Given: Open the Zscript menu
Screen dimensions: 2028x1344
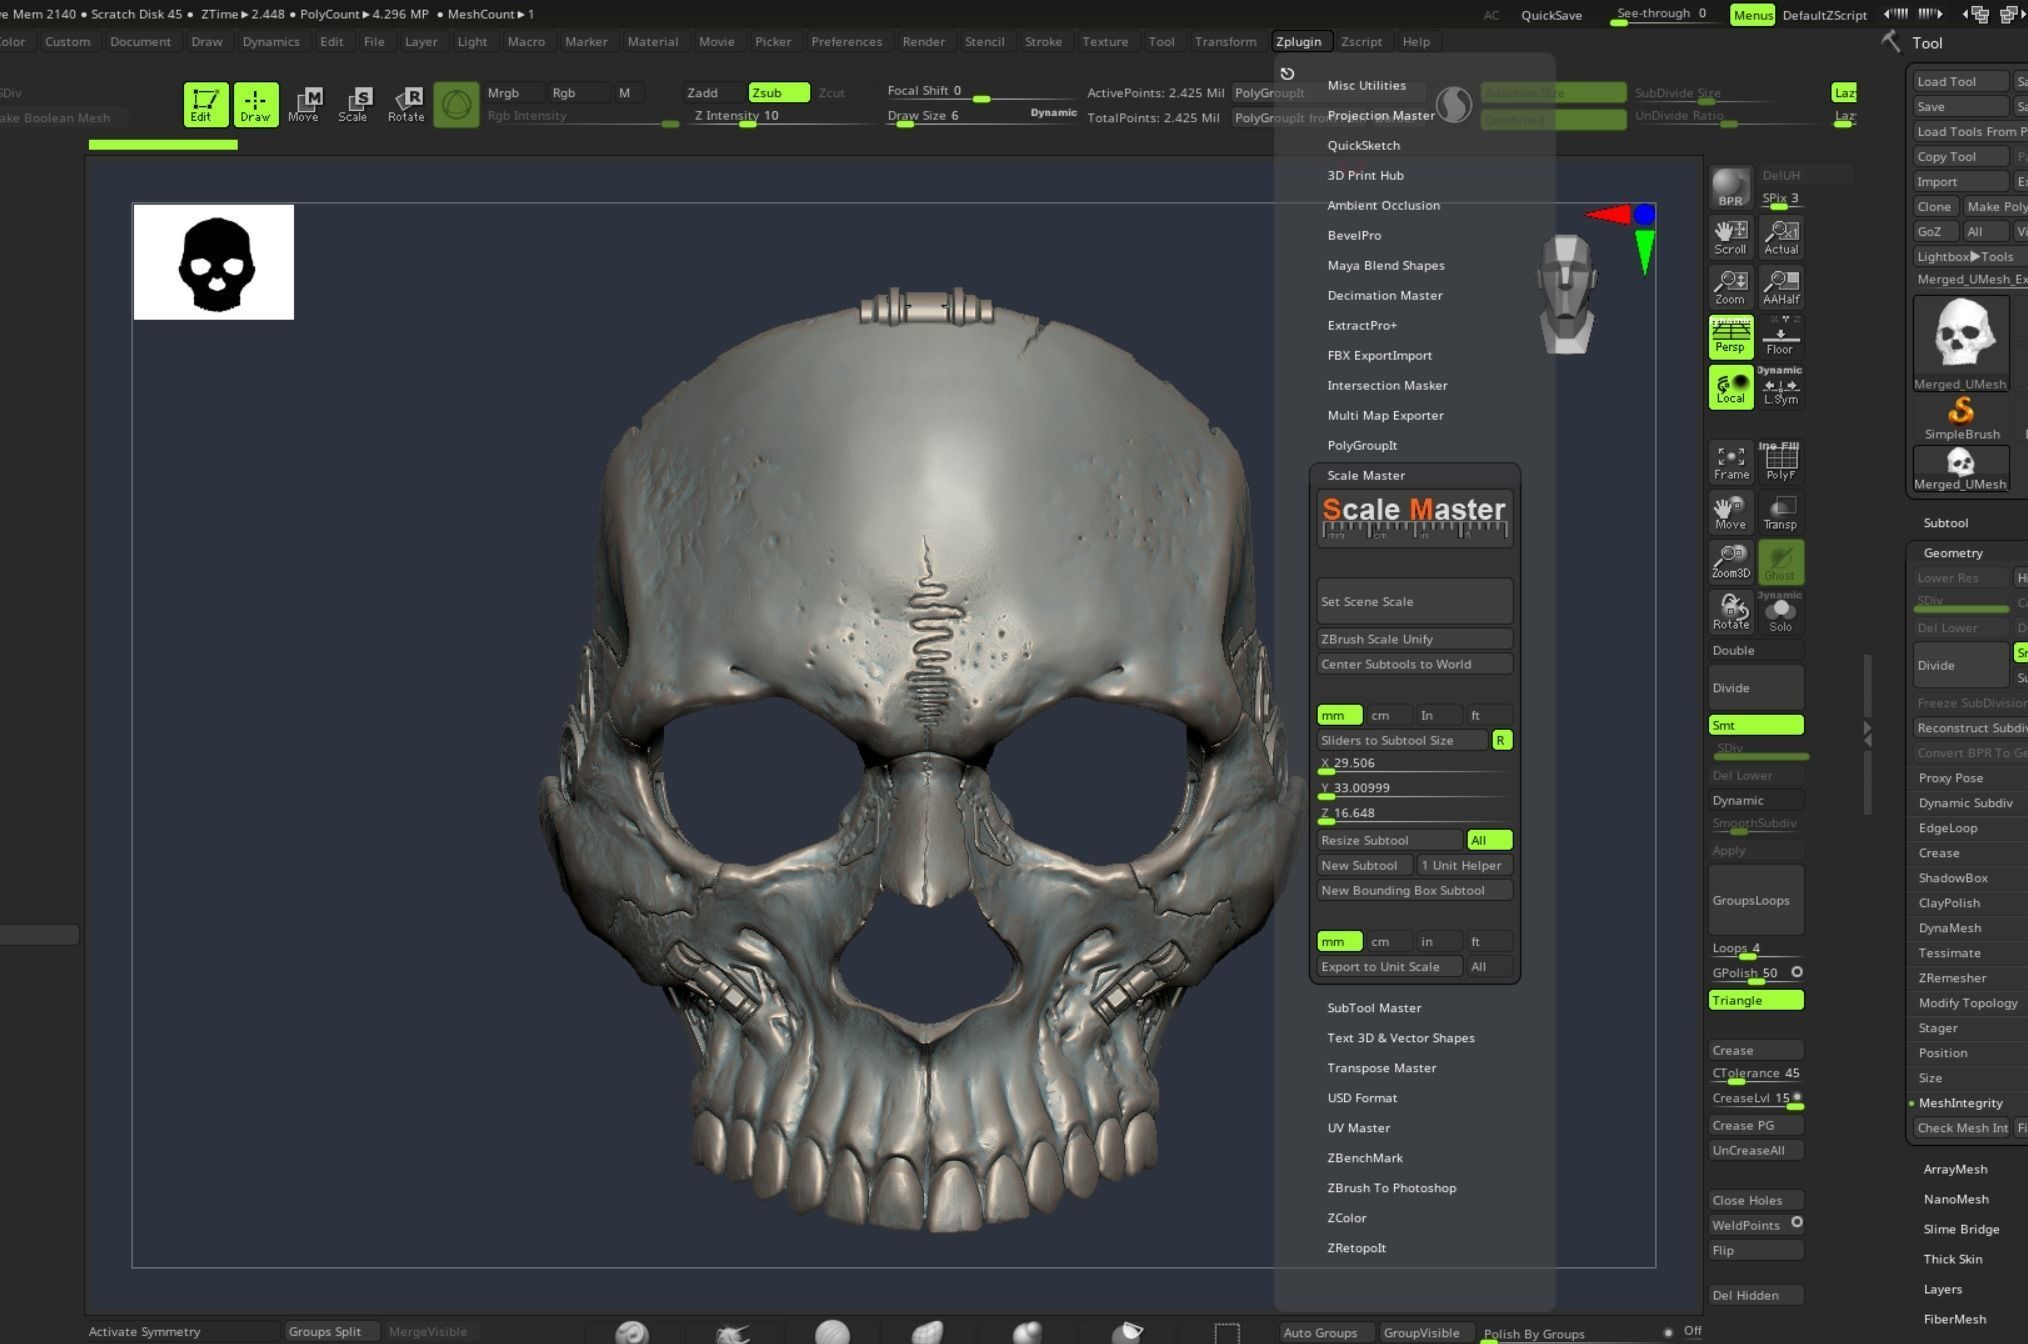Looking at the screenshot, I should tap(1361, 41).
